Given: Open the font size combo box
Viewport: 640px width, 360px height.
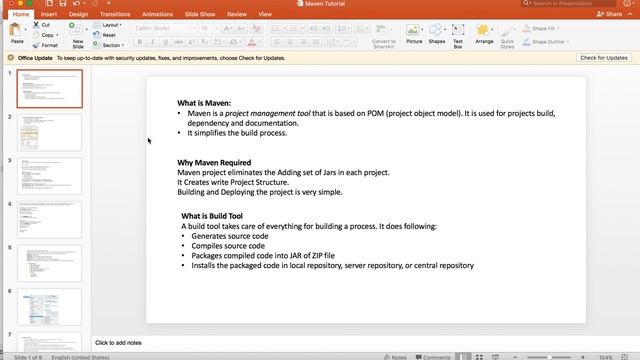Looking at the screenshot, I should click(x=209, y=28).
